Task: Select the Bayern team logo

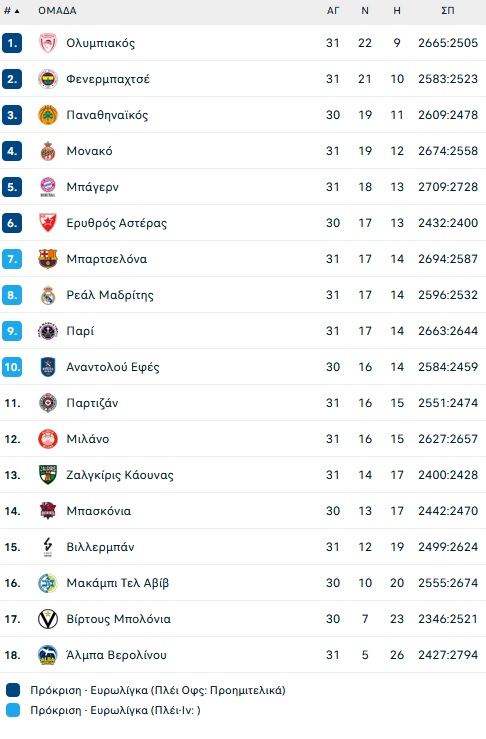Action: tap(48, 187)
